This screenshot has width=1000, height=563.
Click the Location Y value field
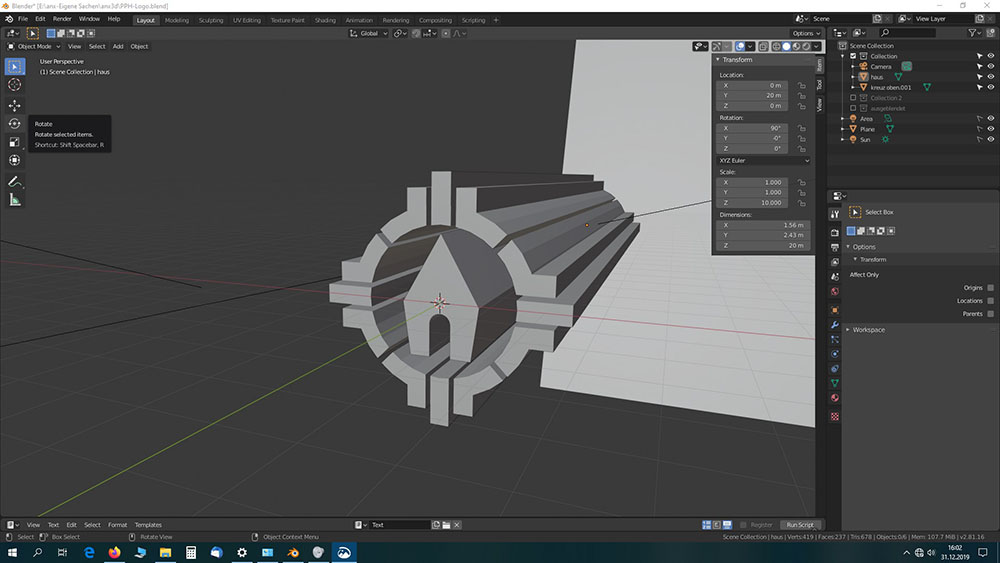(753, 95)
